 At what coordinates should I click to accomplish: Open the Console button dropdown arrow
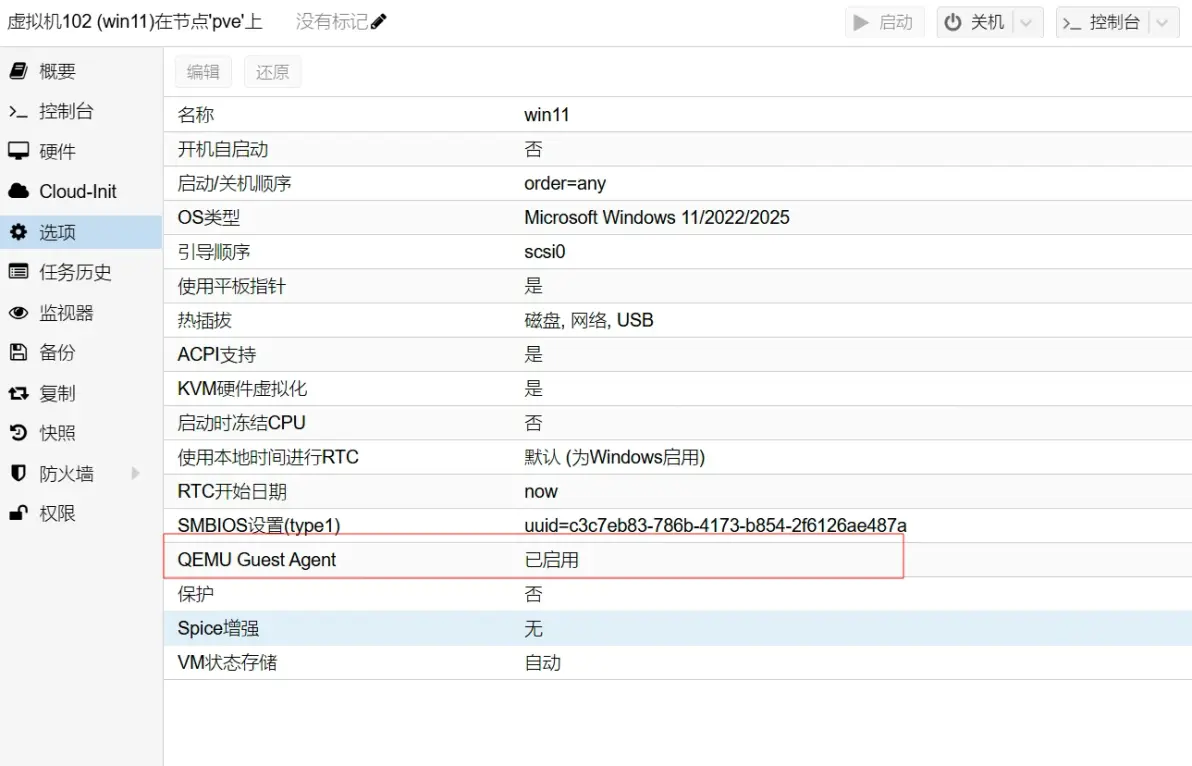[x=1163, y=22]
